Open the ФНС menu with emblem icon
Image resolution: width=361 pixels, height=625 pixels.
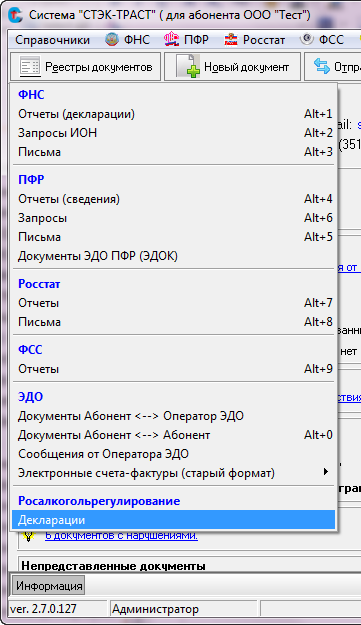point(128,40)
